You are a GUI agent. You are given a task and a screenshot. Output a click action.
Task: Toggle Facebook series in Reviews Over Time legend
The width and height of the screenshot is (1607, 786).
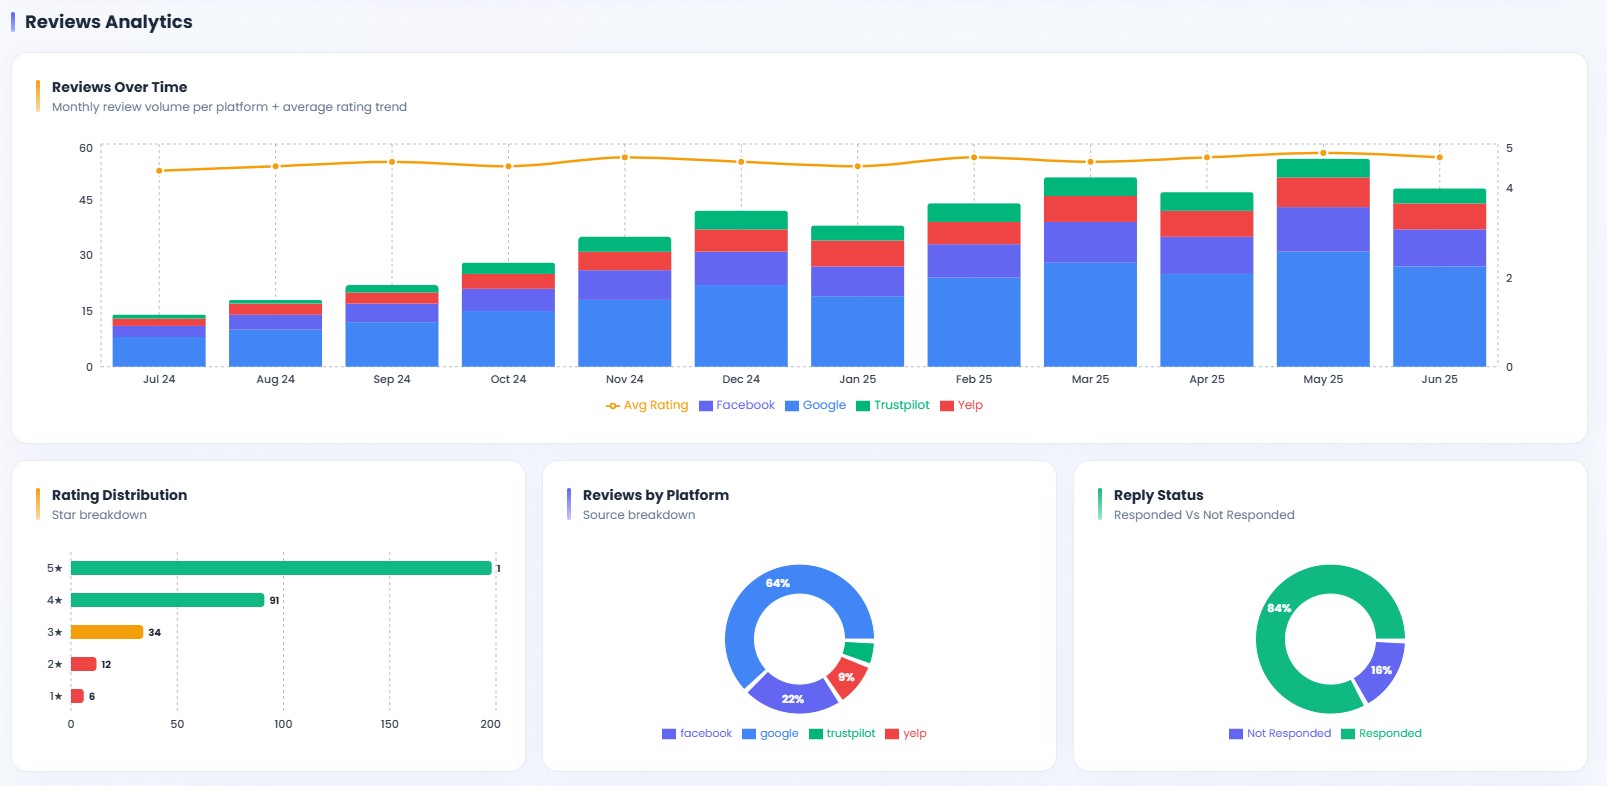pos(737,405)
